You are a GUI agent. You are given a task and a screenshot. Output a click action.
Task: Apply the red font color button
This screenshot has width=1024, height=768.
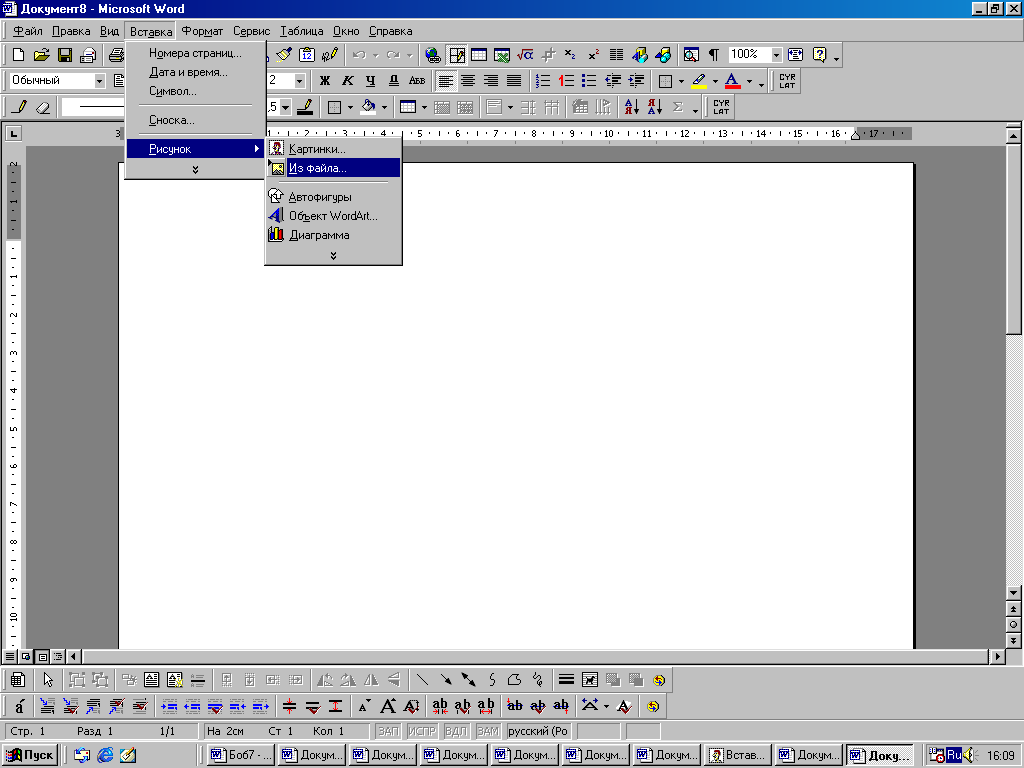coord(733,81)
